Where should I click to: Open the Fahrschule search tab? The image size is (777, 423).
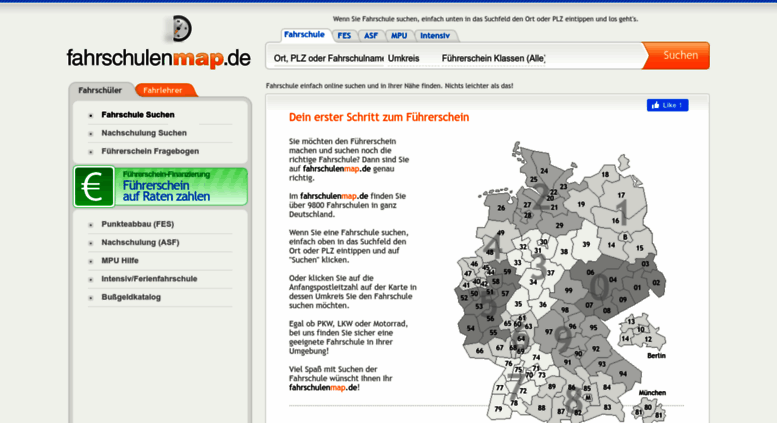[x=304, y=35]
